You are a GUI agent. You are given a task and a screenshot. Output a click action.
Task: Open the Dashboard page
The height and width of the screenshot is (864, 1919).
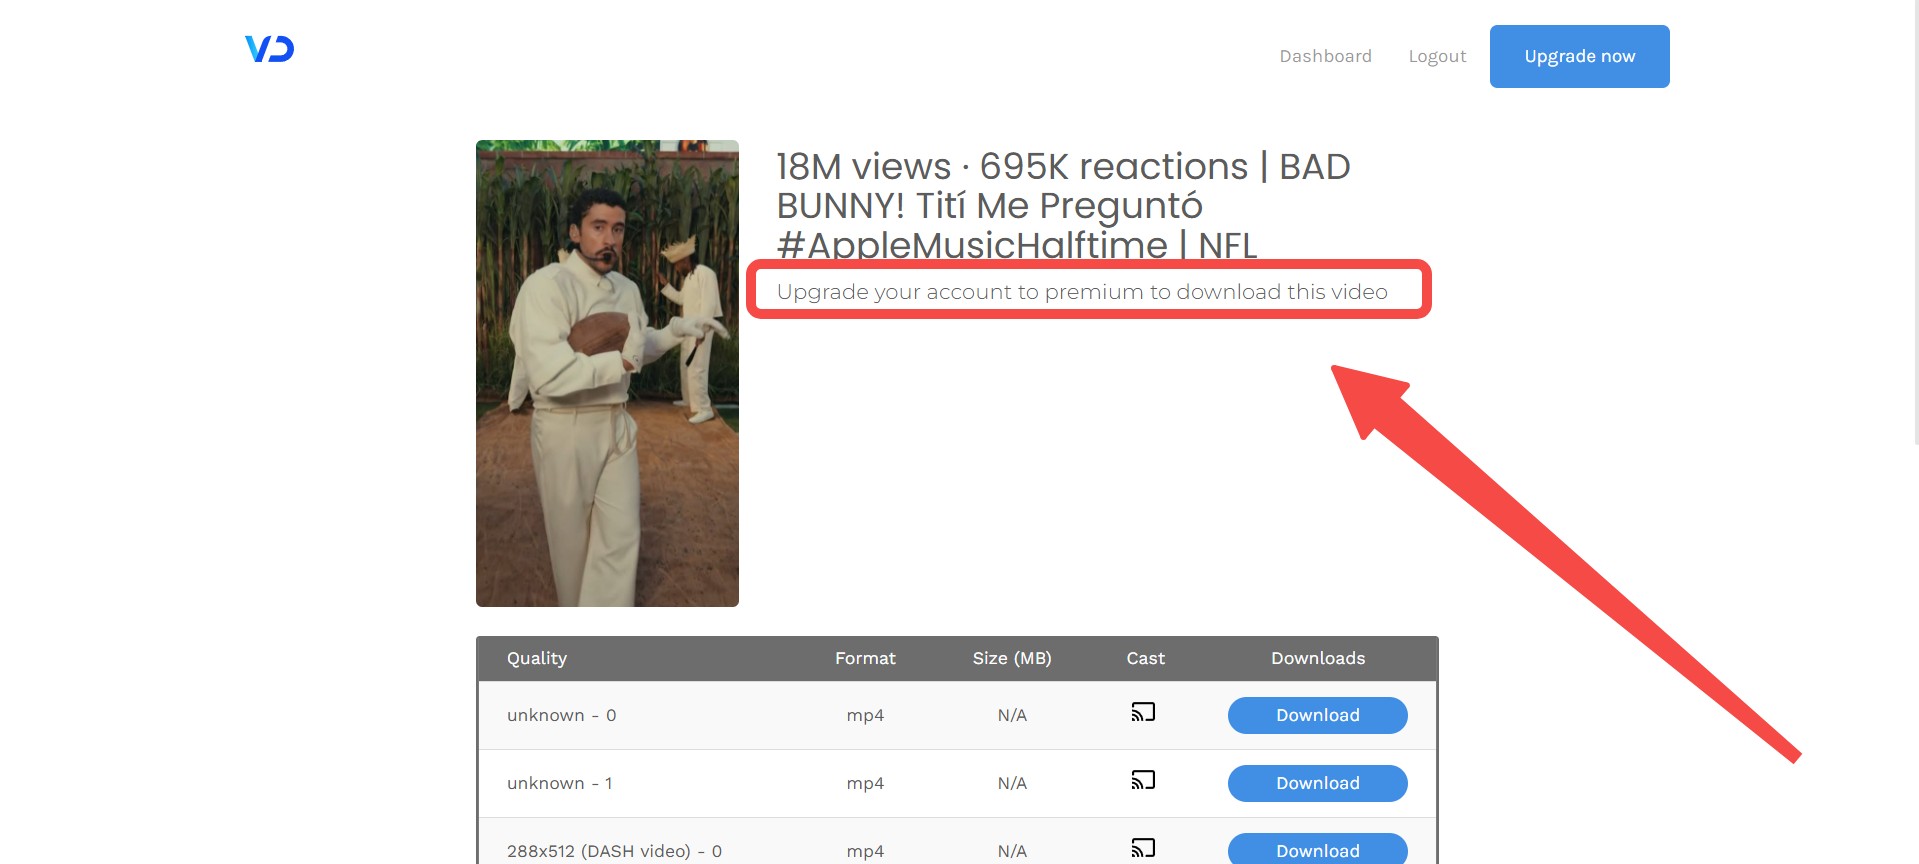point(1325,56)
